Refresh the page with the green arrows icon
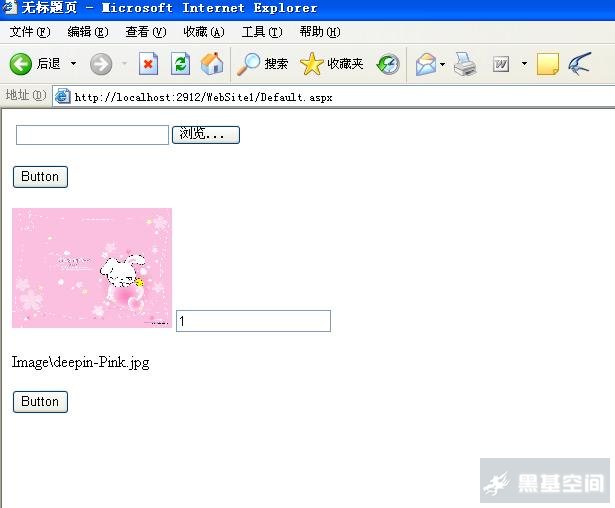Viewport: 615px width, 508px height. pyautogui.click(x=180, y=64)
